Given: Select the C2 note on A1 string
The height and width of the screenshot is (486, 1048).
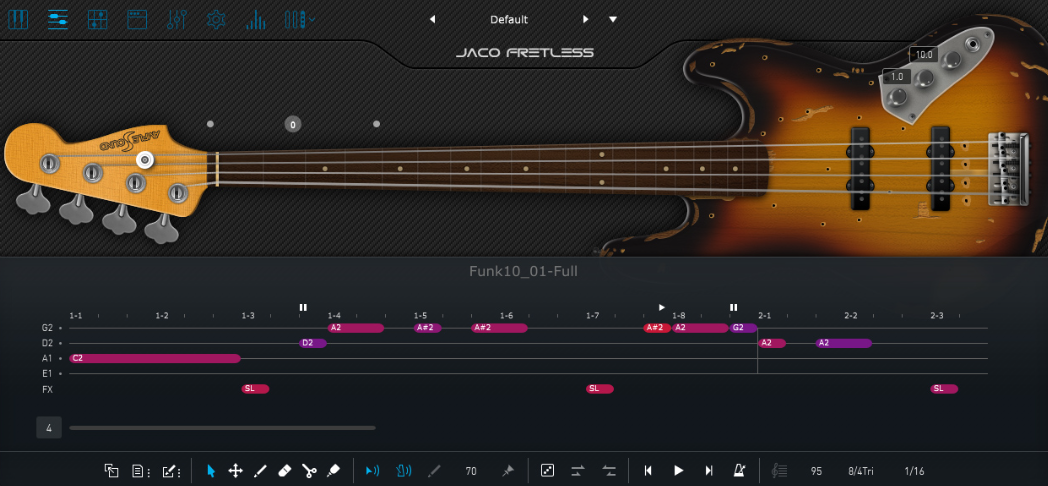Looking at the screenshot, I should 154,358.
